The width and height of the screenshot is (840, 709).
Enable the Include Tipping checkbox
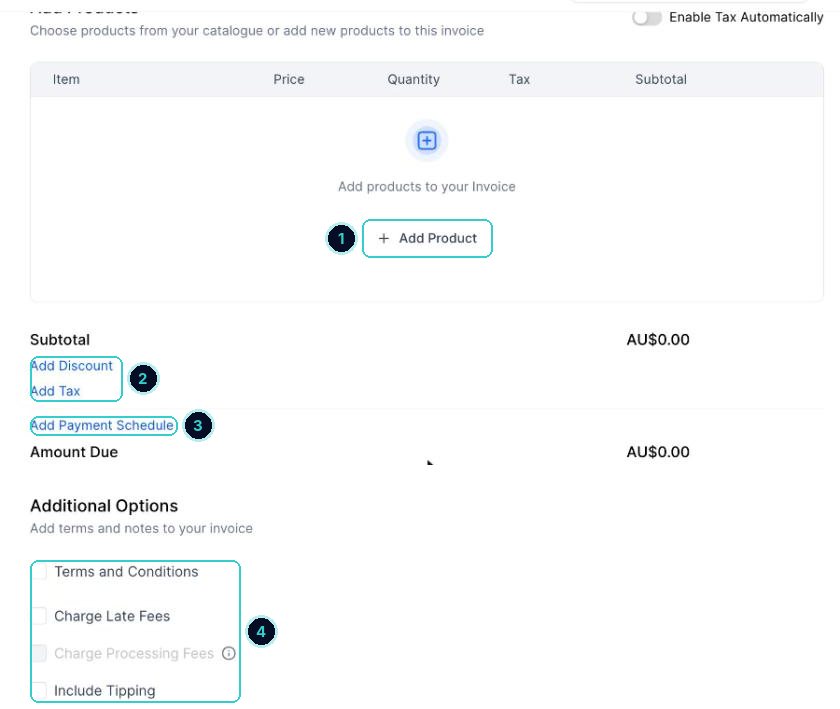pyautogui.click(x=40, y=690)
